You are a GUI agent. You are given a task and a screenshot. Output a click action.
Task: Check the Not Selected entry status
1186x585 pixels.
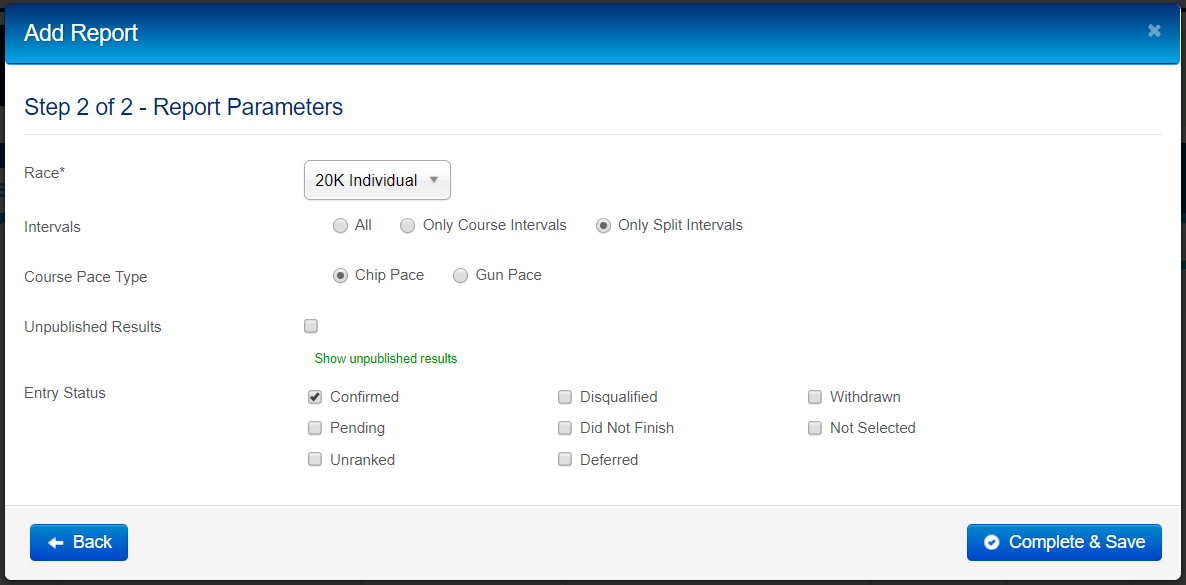point(815,428)
